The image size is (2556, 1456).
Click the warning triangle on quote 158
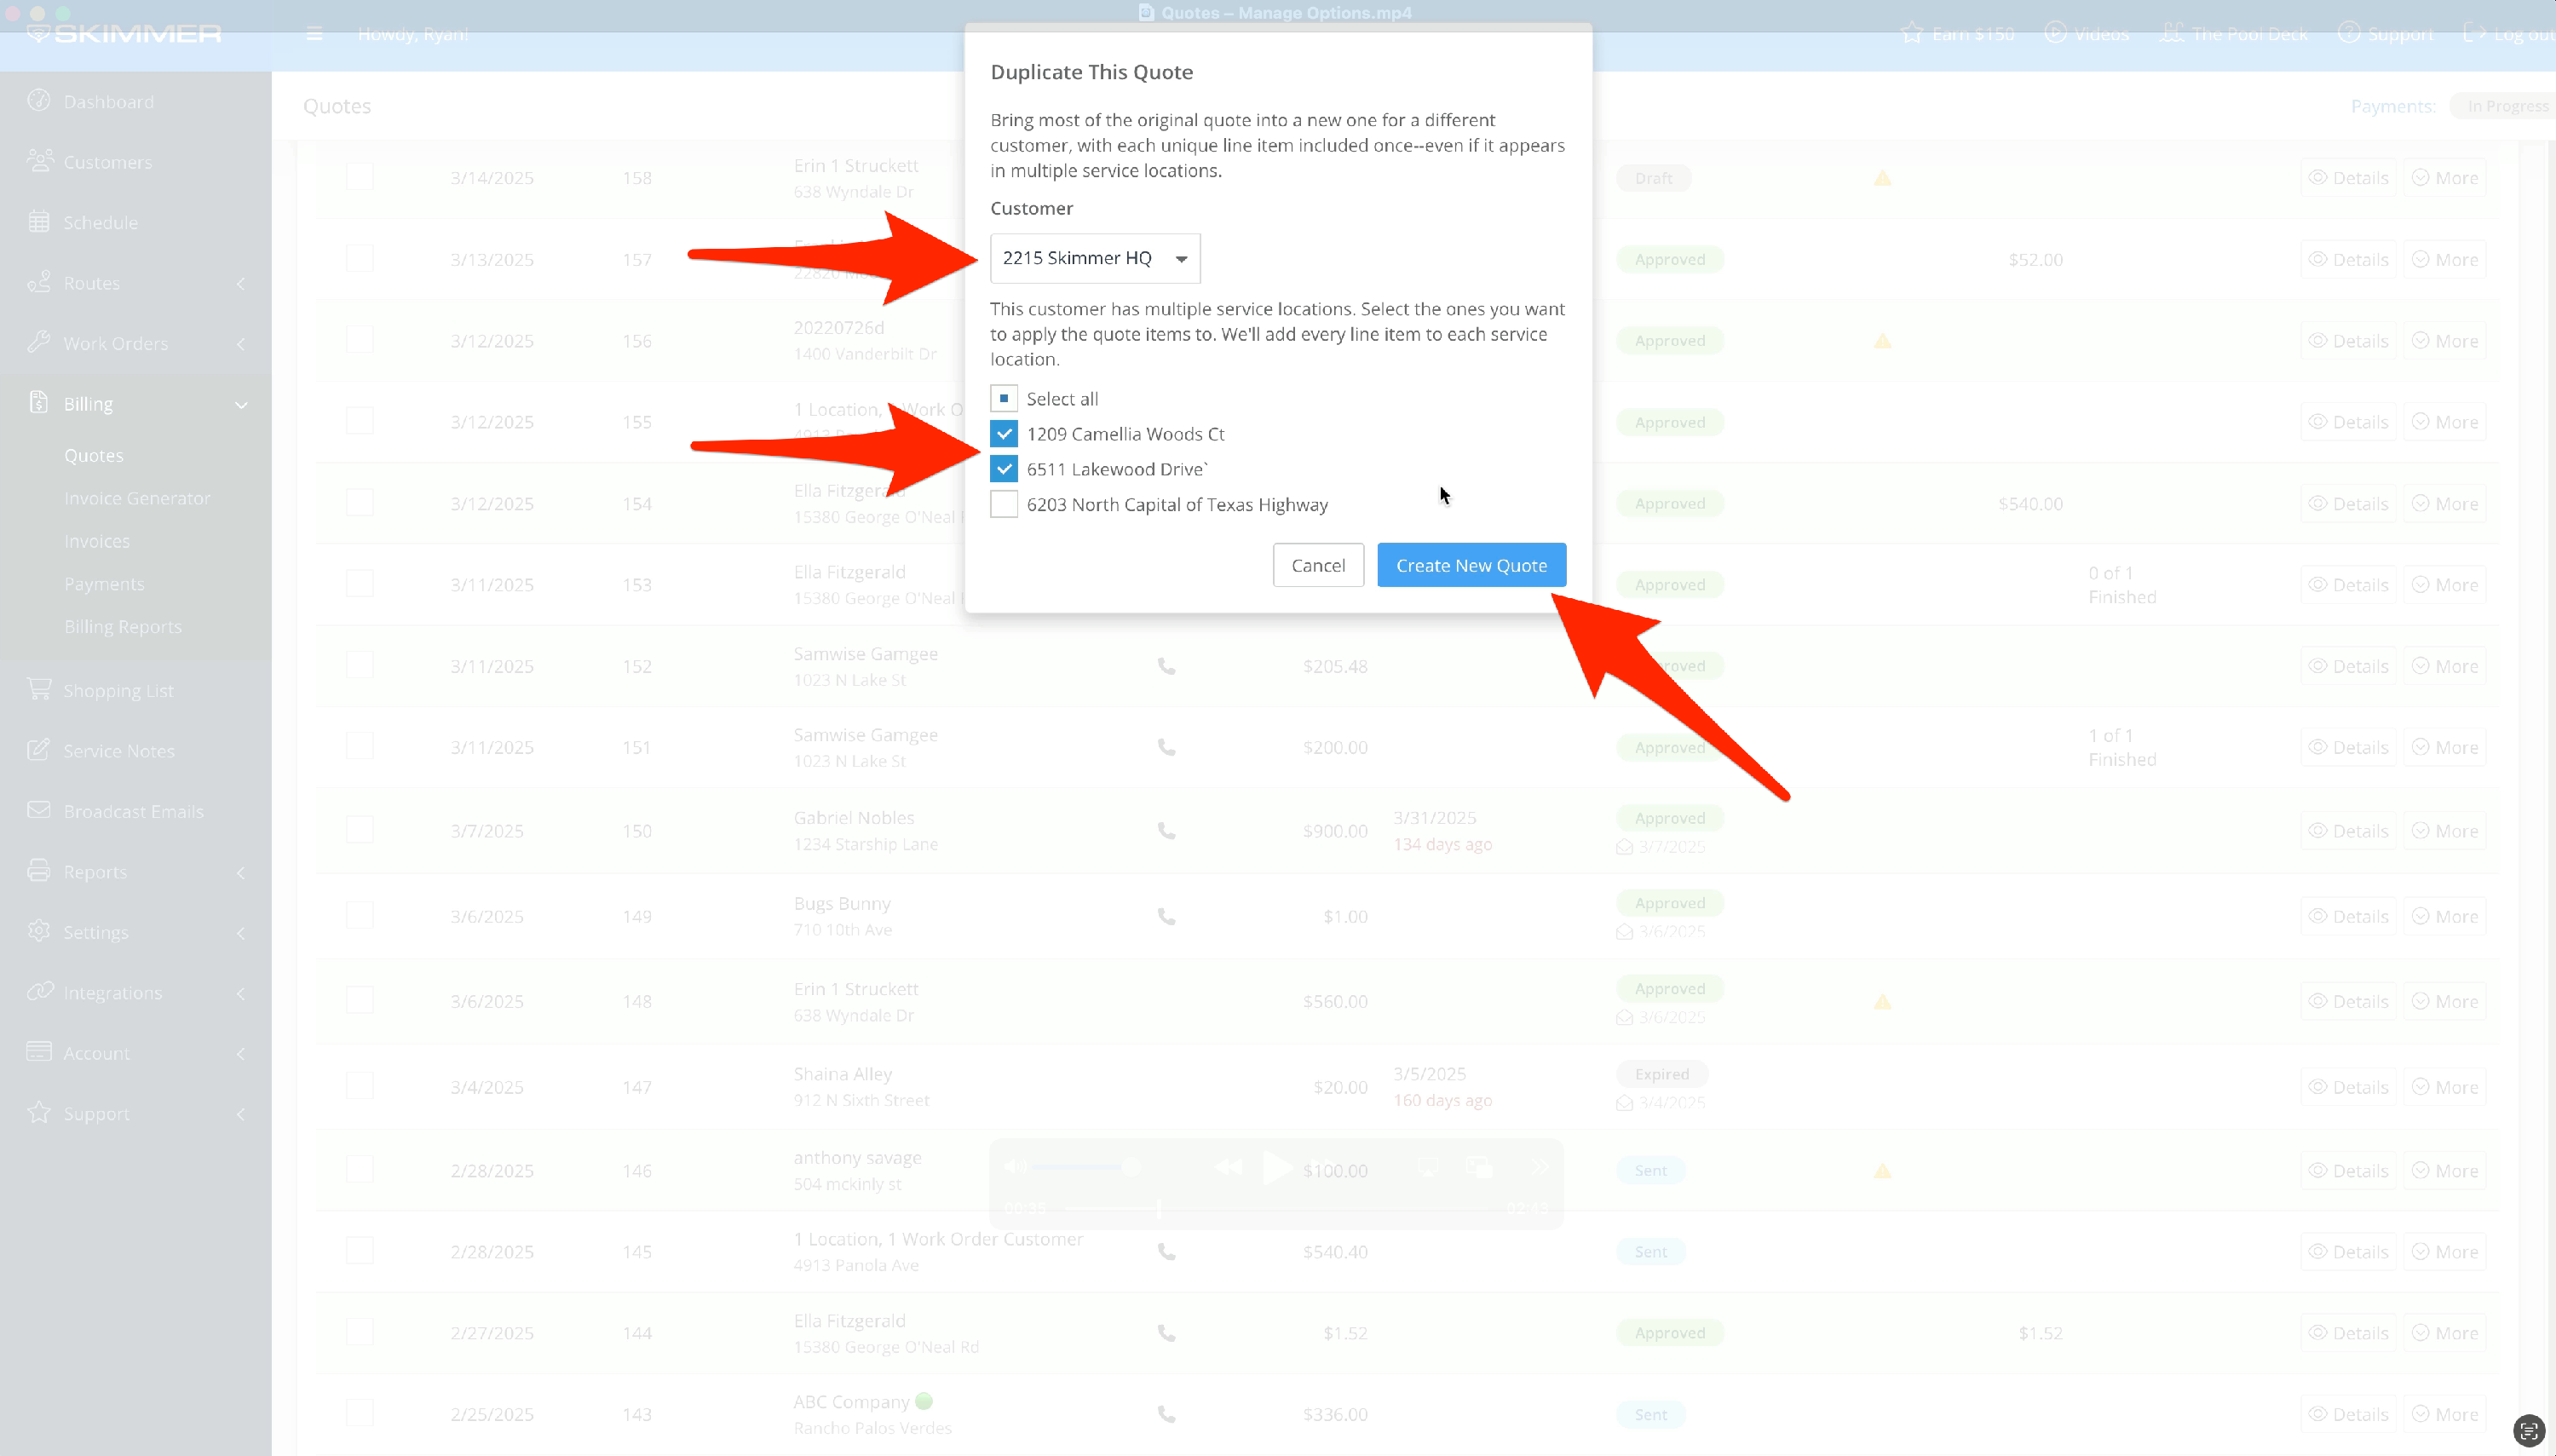(x=1882, y=178)
